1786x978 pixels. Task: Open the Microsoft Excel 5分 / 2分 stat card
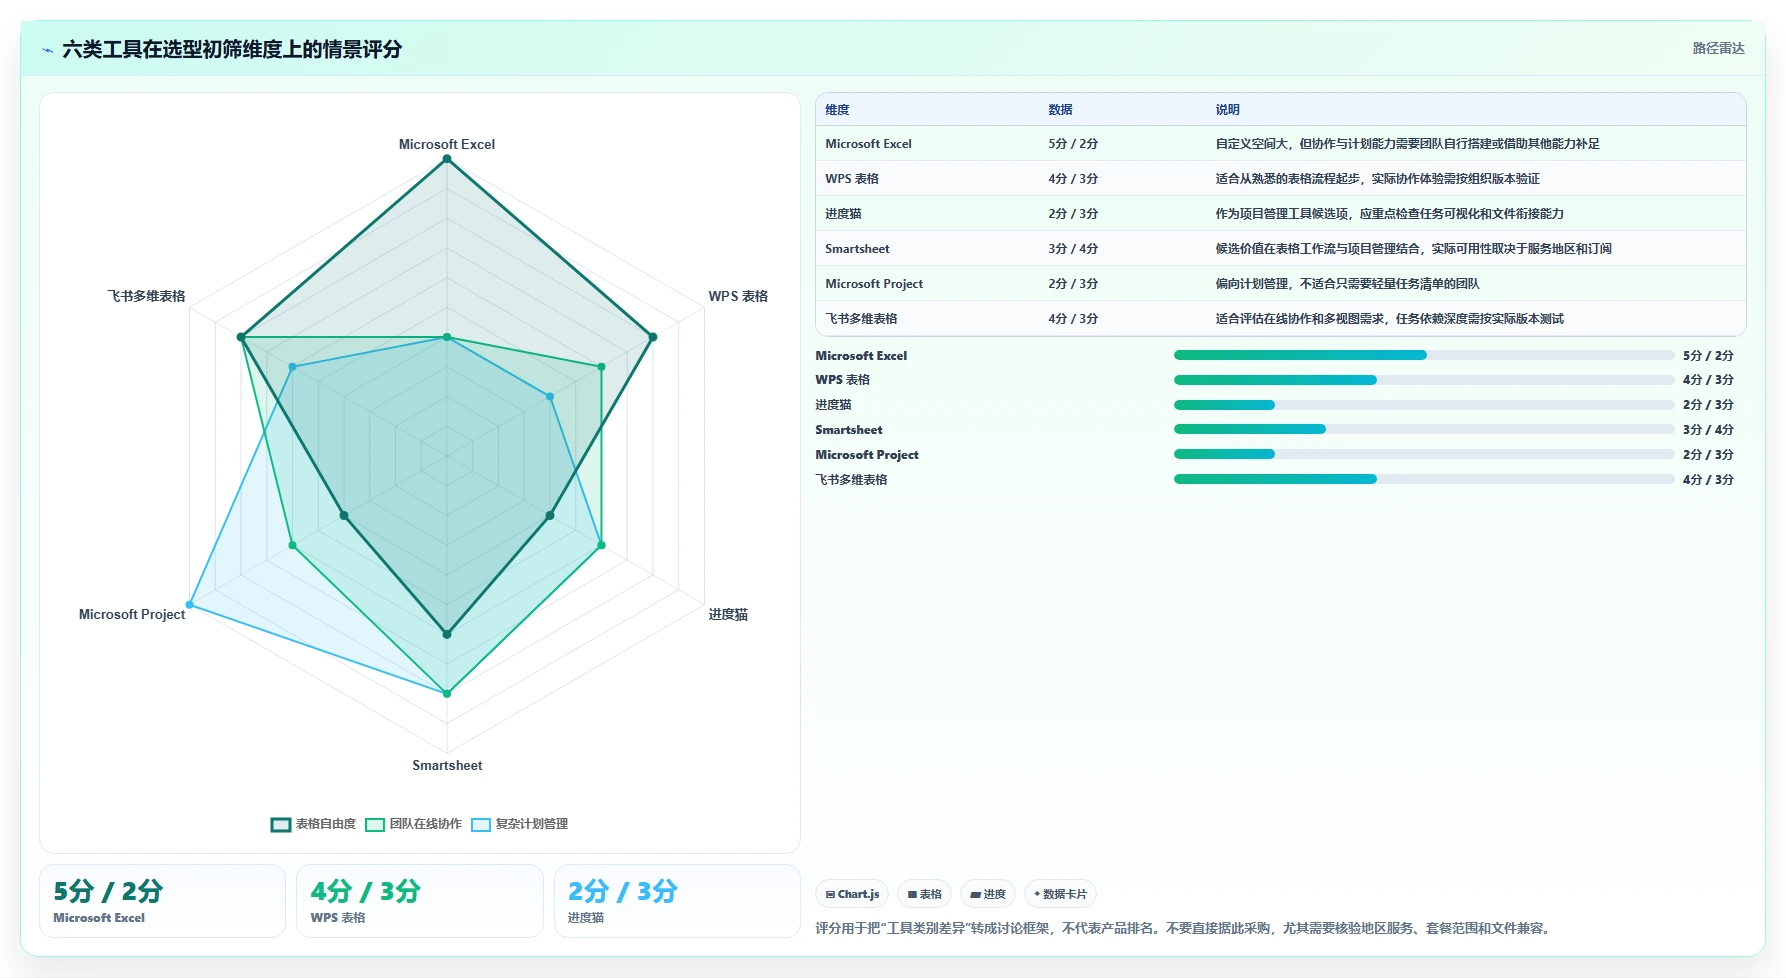point(163,901)
